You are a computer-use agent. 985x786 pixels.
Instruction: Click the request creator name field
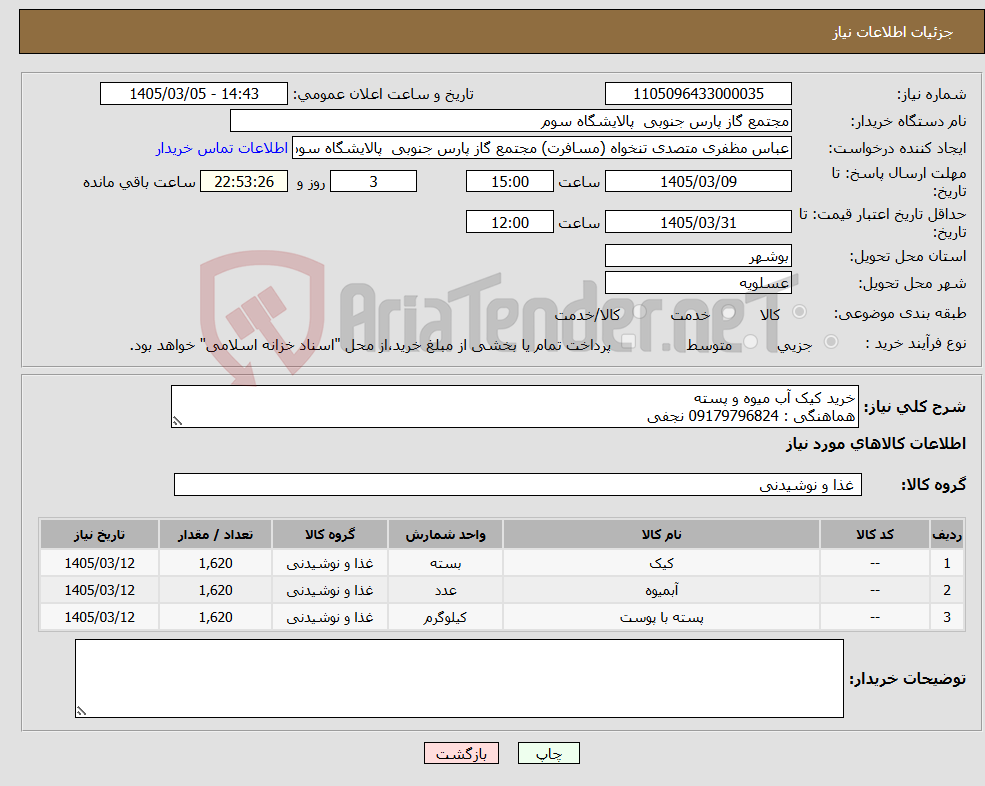pos(541,148)
